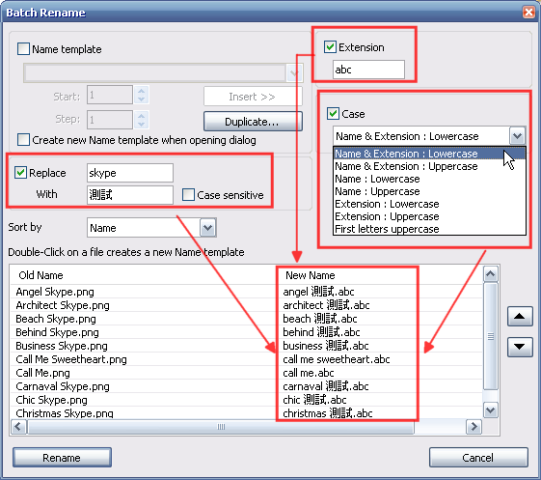This screenshot has width=541, height=480.
Task: Click the Replace text field containing skype
Action: [x=130, y=173]
